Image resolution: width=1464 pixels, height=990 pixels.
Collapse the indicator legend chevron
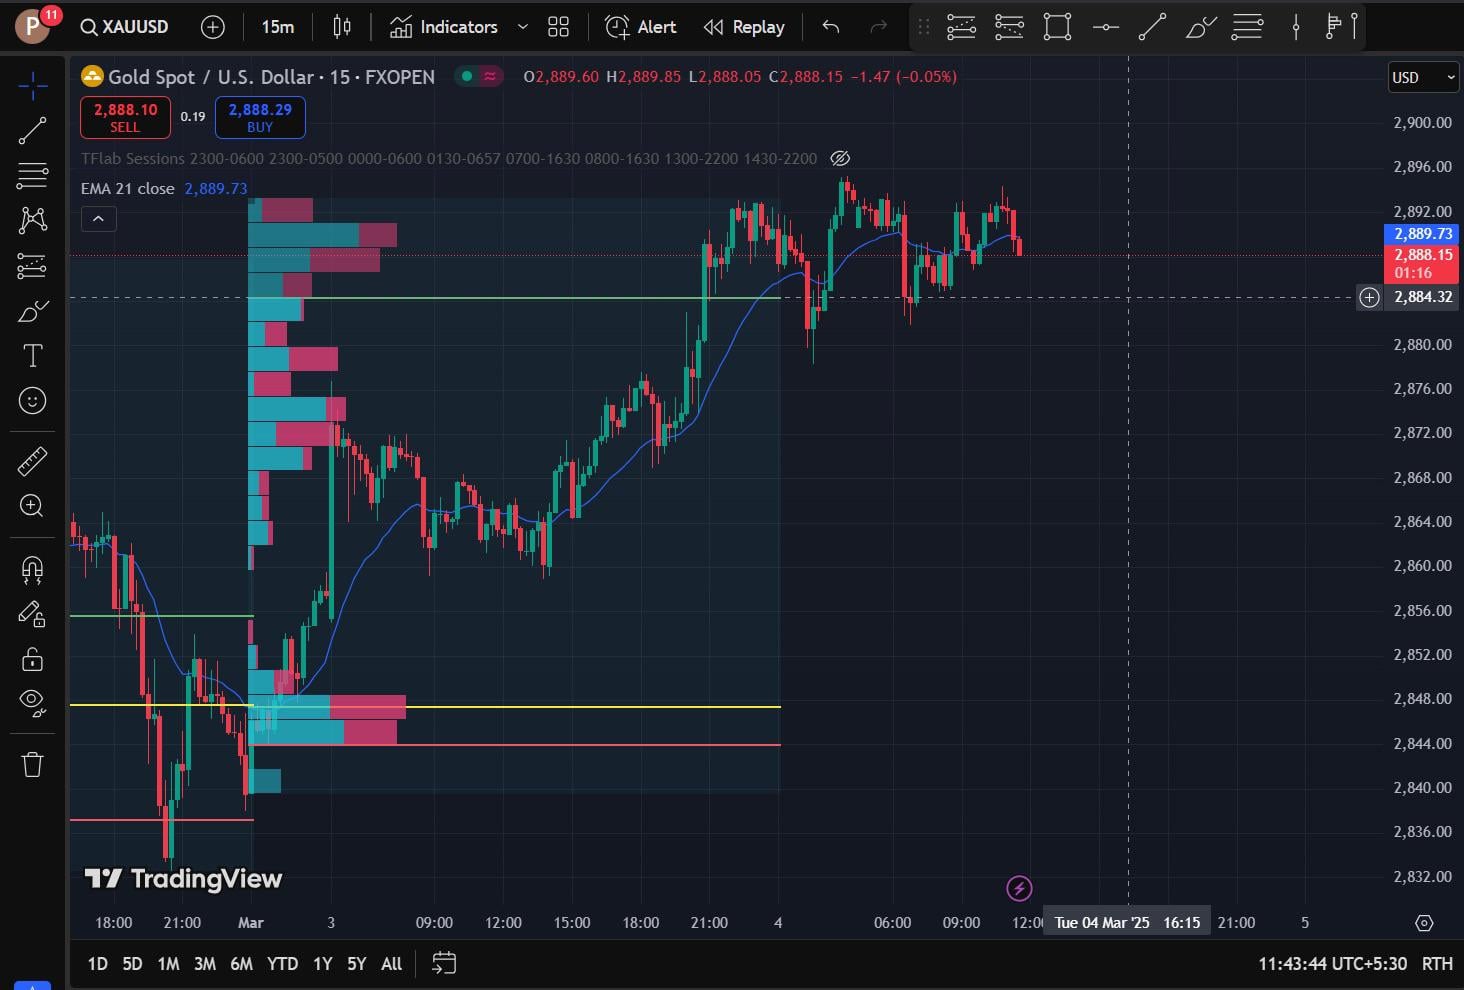(98, 218)
